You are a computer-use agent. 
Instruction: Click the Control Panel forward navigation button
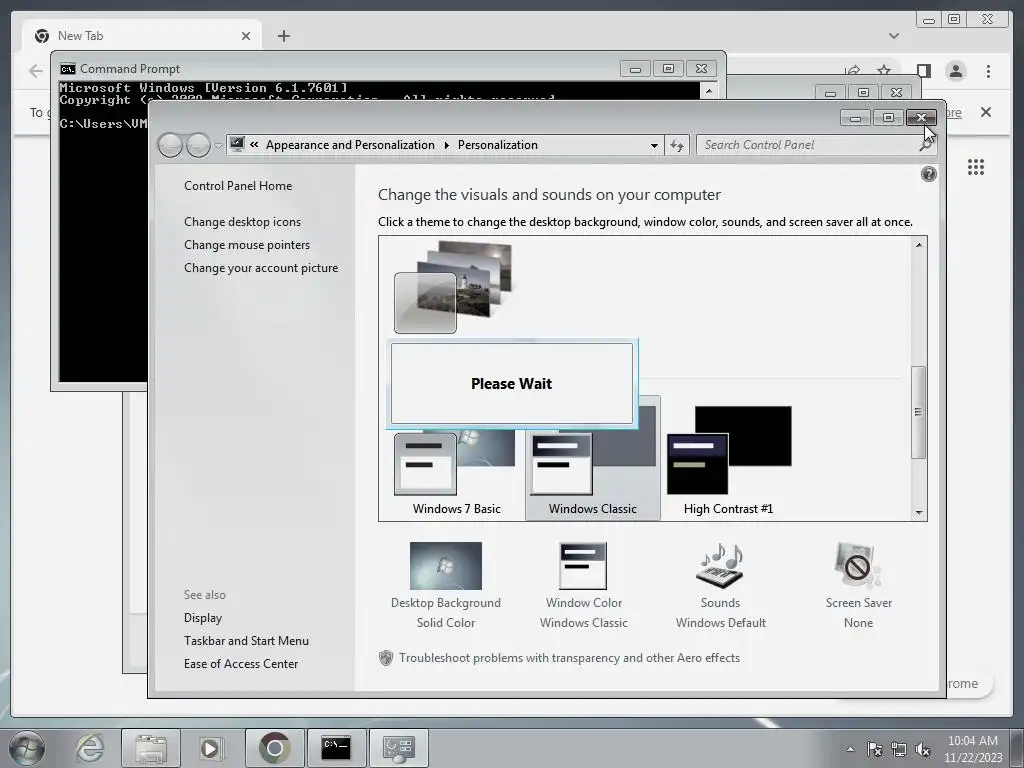click(198, 145)
